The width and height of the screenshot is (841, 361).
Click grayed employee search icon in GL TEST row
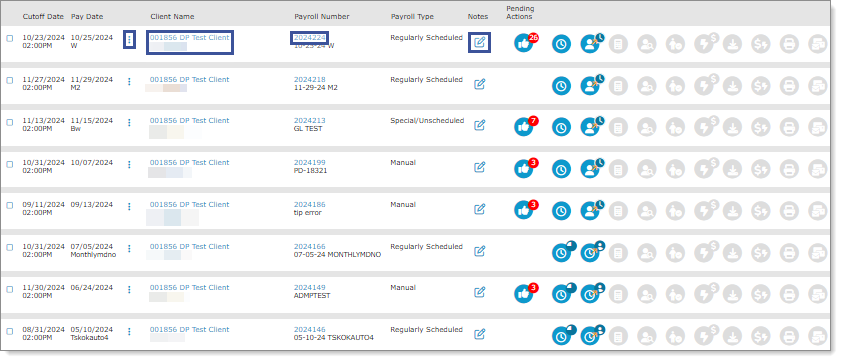647,128
